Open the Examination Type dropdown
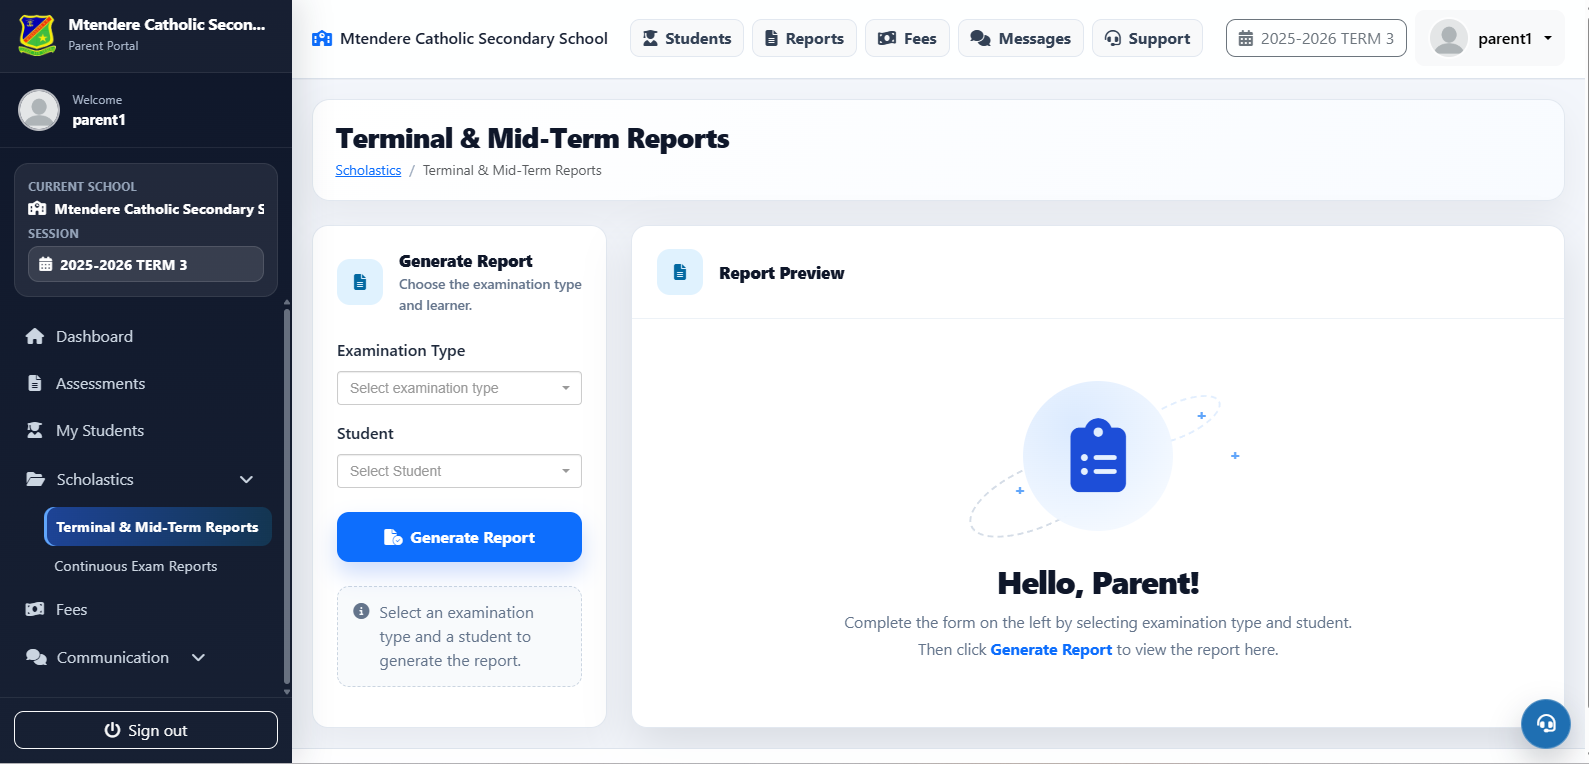Screen dimensions: 1589x764 pyautogui.click(x=459, y=388)
